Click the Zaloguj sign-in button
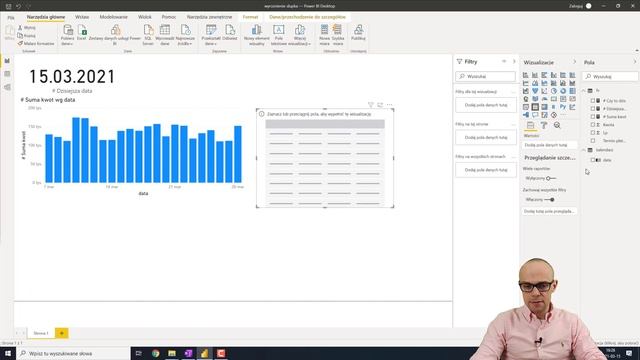 pyautogui.click(x=576, y=6)
